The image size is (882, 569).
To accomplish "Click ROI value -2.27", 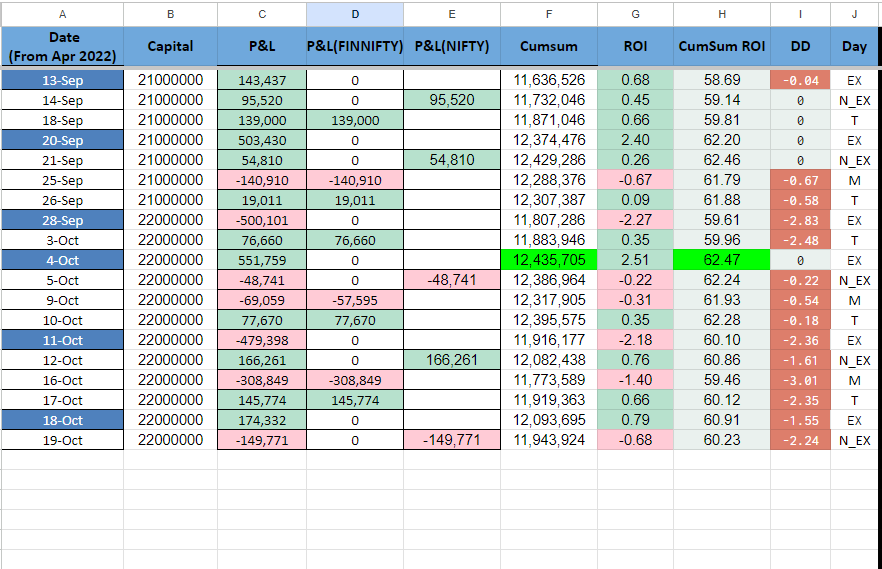I will (x=635, y=220).
